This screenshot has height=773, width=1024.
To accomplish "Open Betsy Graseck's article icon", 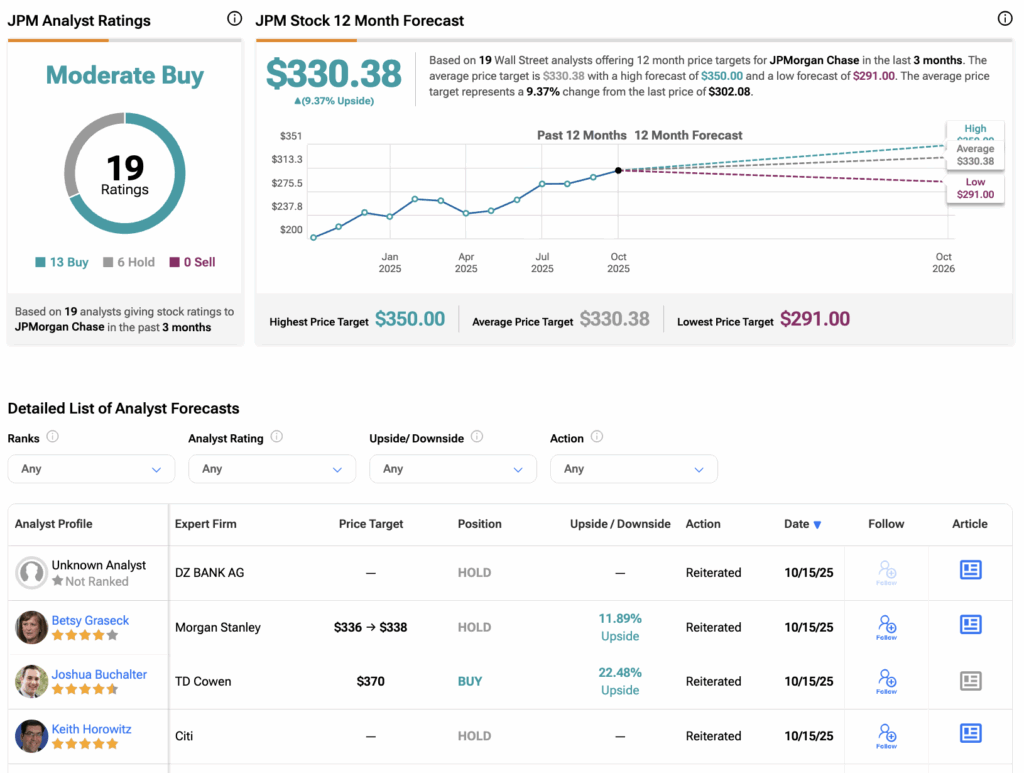I will pos(969,625).
